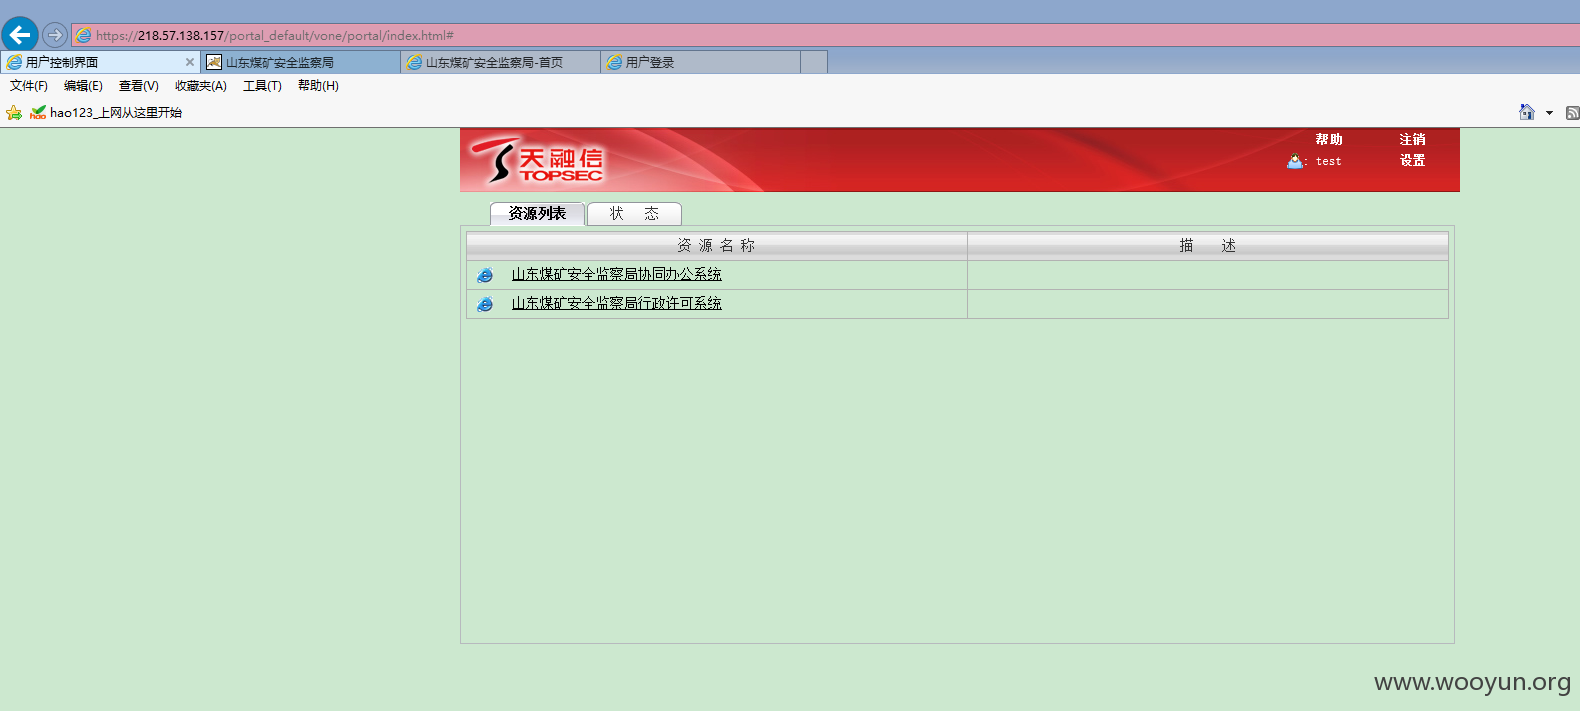Open the 工具(T) menu
The height and width of the screenshot is (711, 1580).
pos(262,86)
